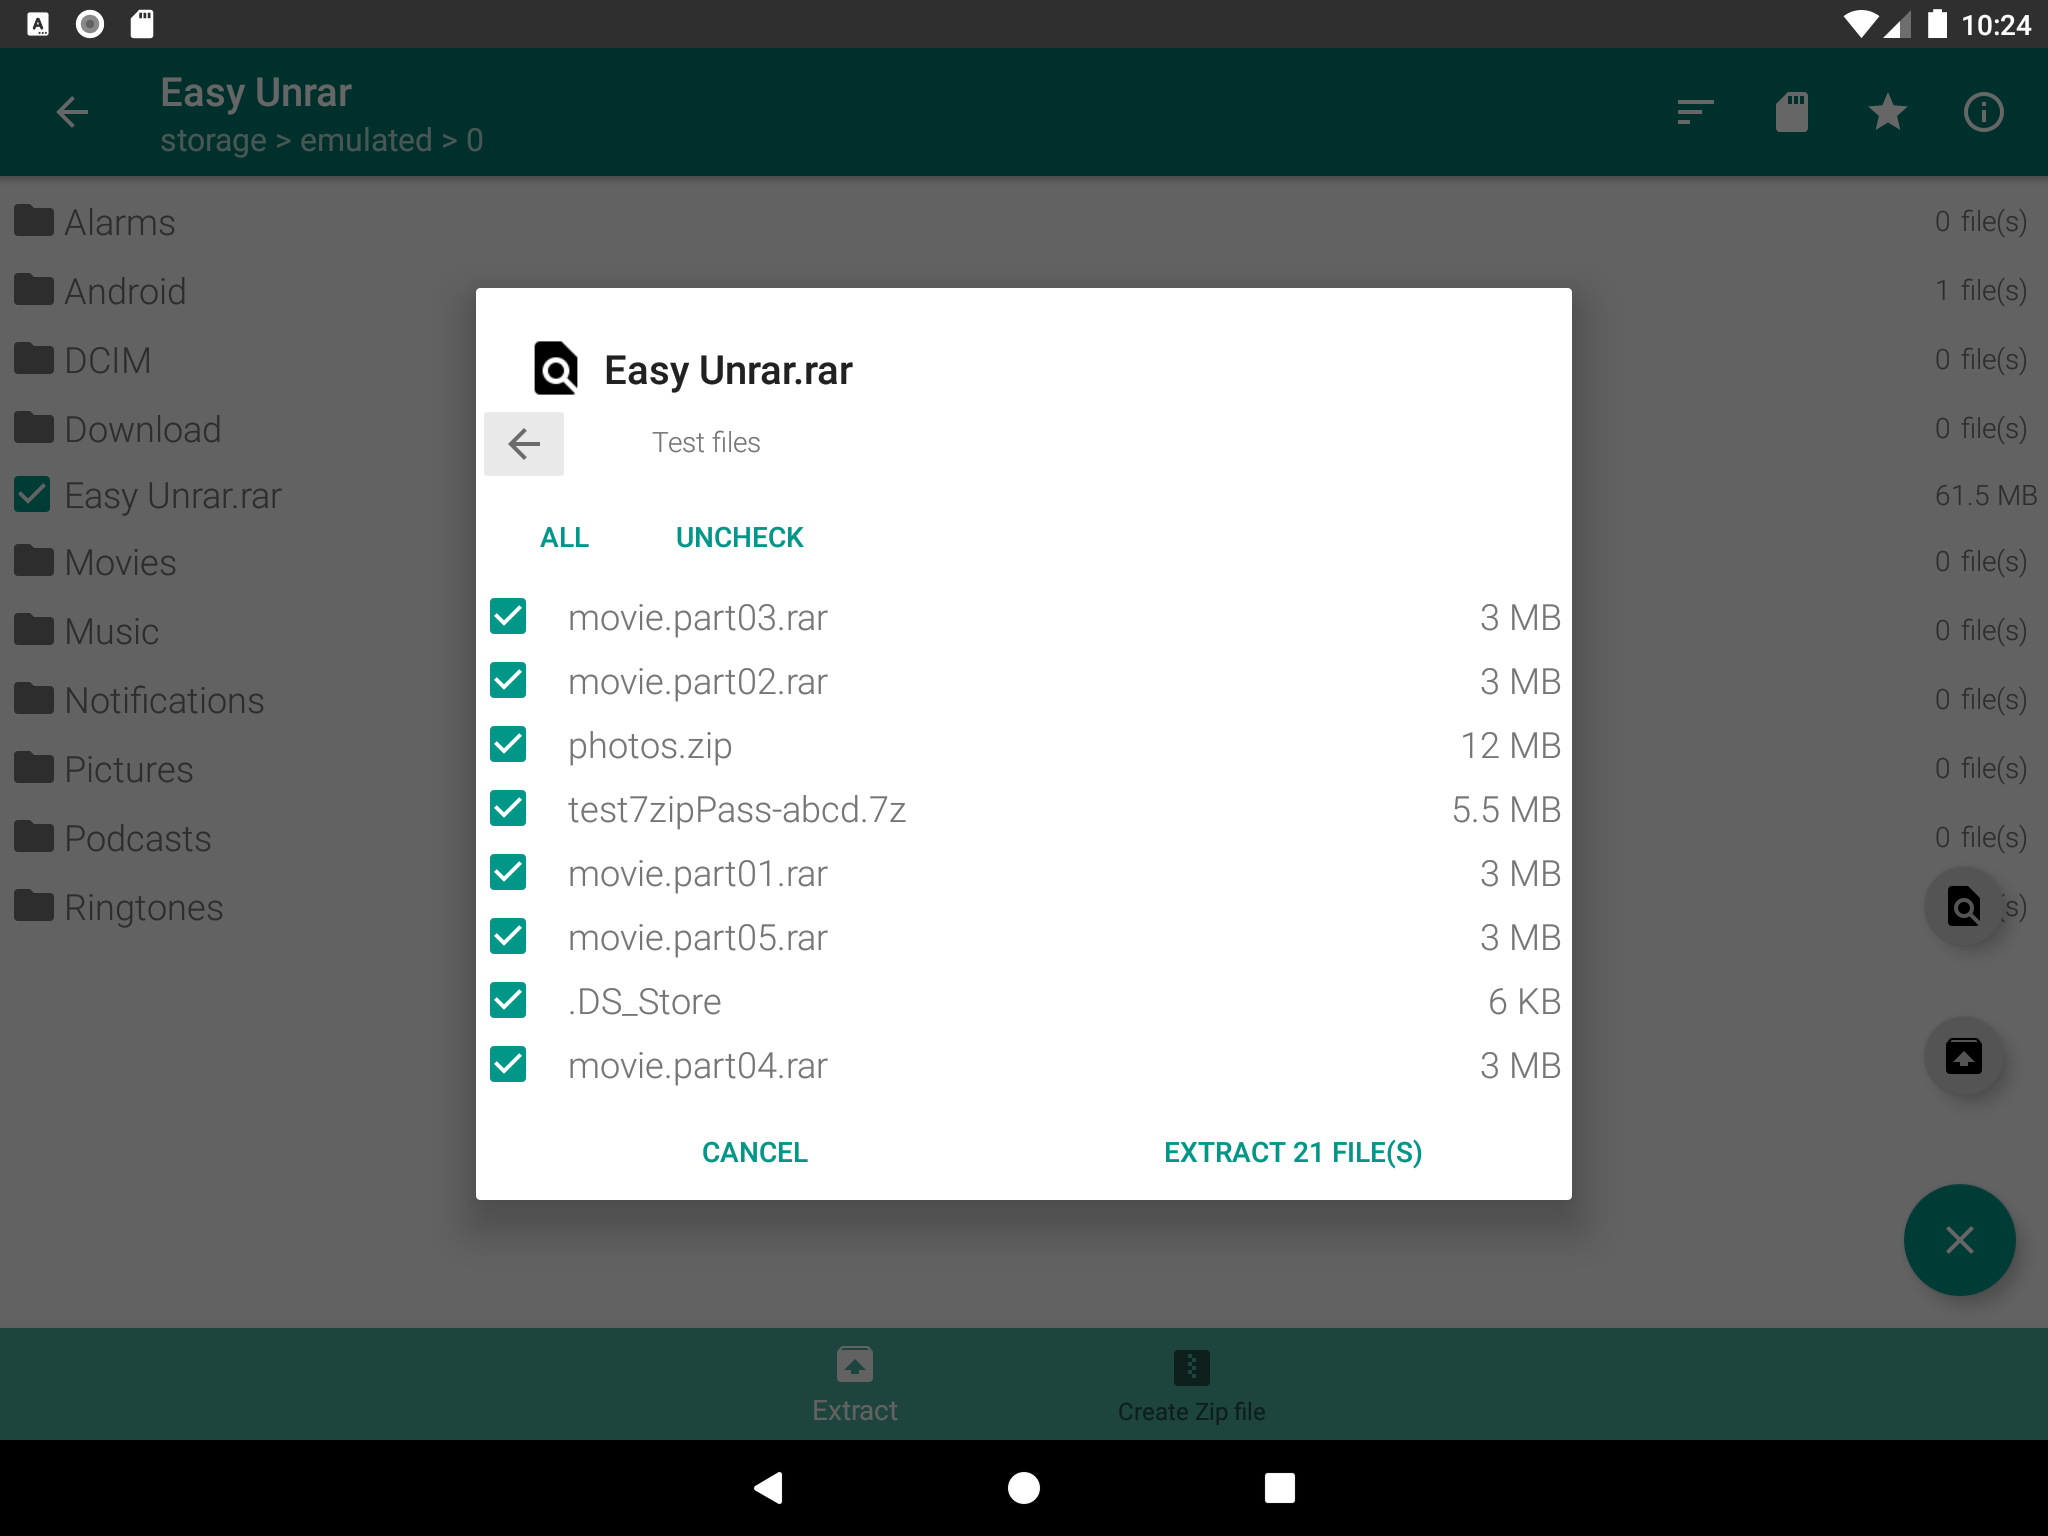The width and height of the screenshot is (2048, 1536).
Task: Uncheck test7zipPass-abcd.7z checkbox
Action: point(508,808)
